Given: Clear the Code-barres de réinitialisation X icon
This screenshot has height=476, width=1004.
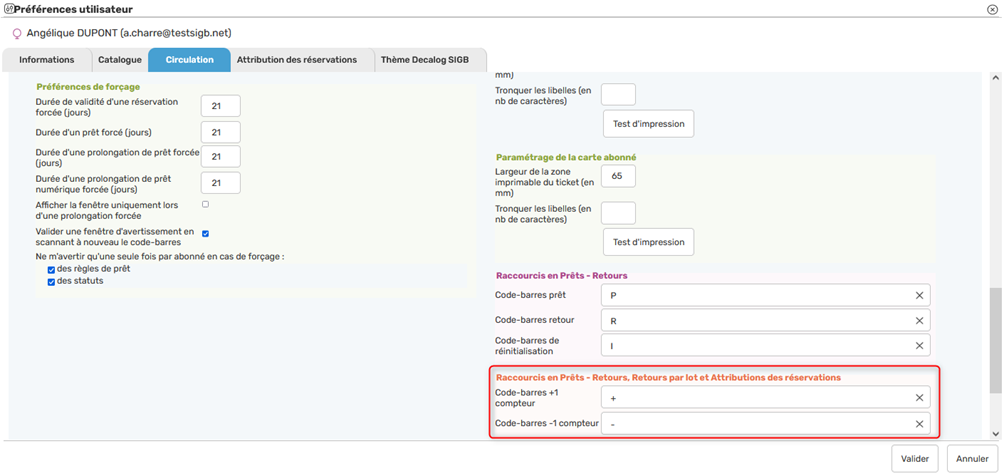Looking at the screenshot, I should tap(919, 346).
